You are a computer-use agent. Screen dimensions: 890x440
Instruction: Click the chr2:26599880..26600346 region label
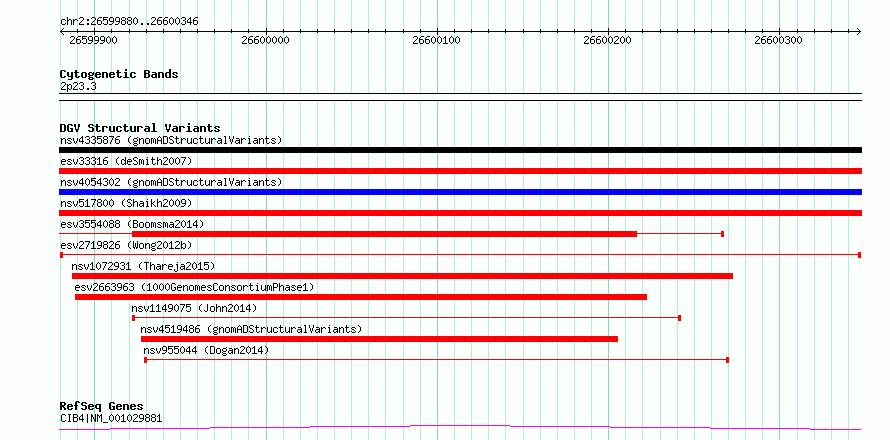[x=129, y=22]
